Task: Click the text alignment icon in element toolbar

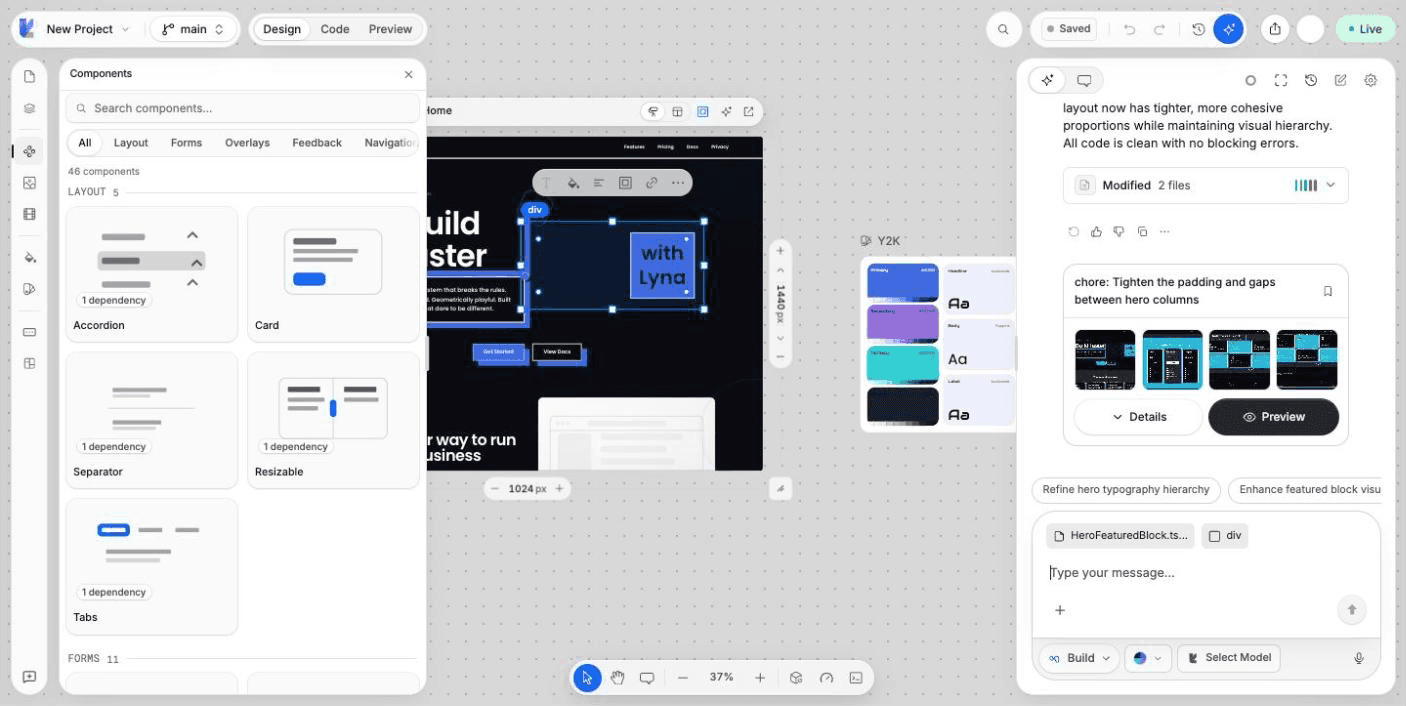Action: (x=599, y=183)
